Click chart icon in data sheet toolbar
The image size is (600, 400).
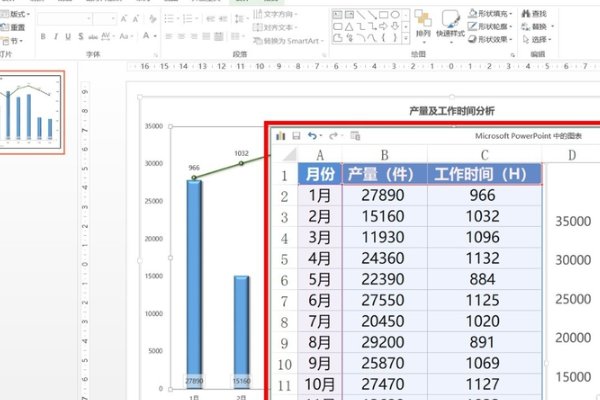(x=280, y=136)
